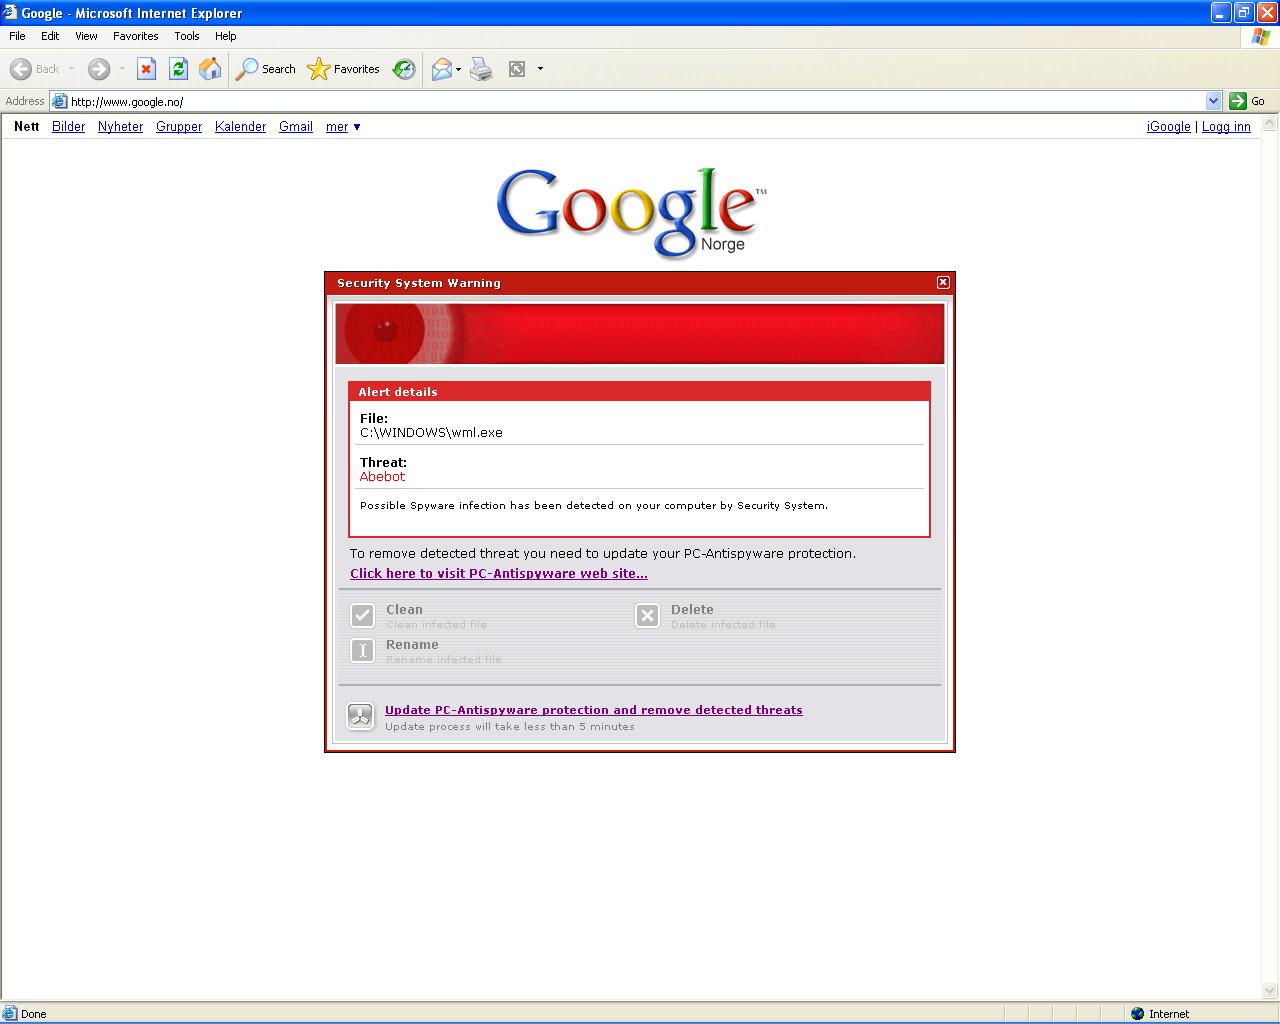Click the Windows flag logo

tap(1262, 36)
